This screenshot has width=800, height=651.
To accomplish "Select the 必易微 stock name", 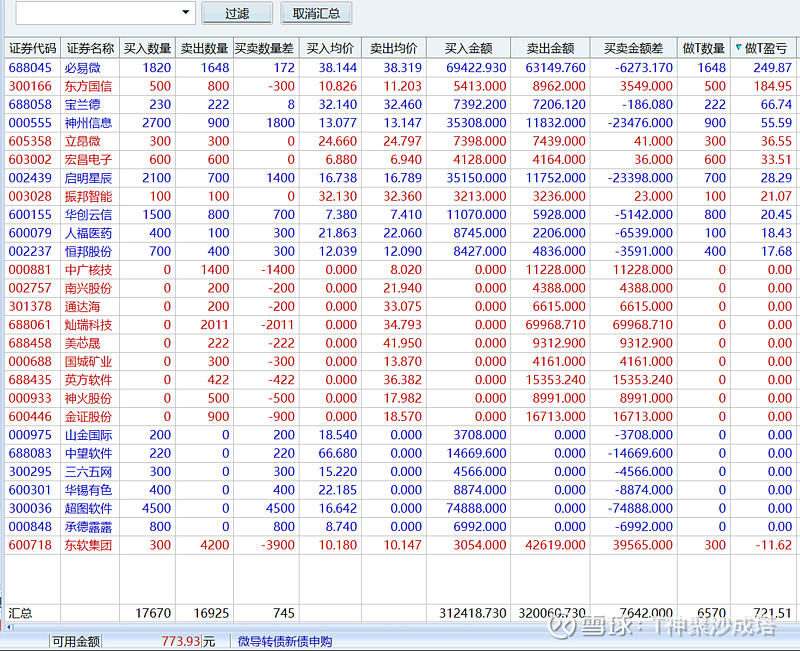I will point(83,68).
